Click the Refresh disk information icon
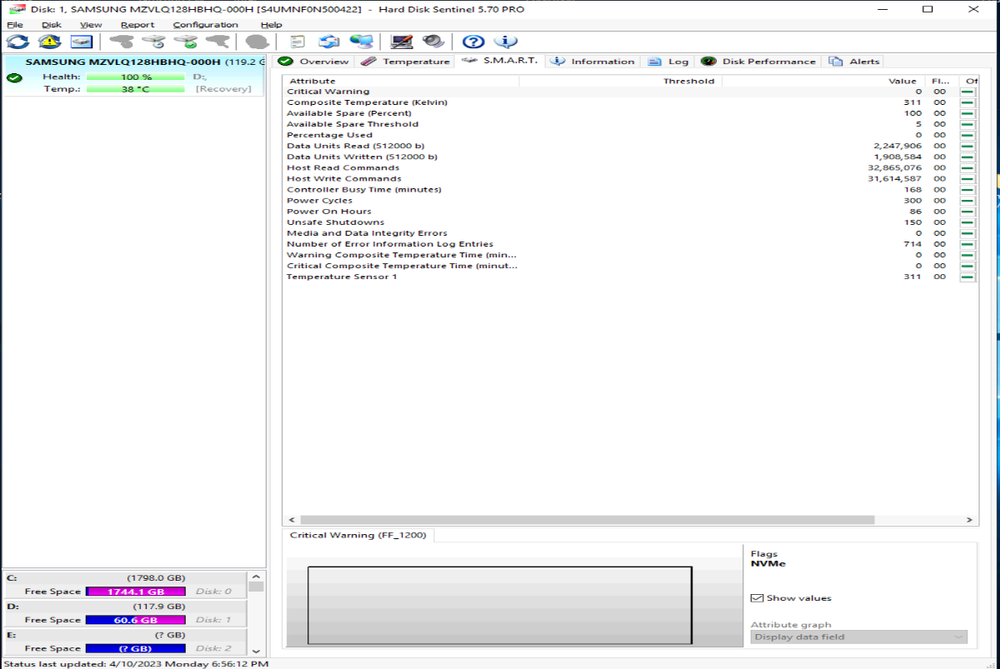1000x669 pixels. point(17,42)
